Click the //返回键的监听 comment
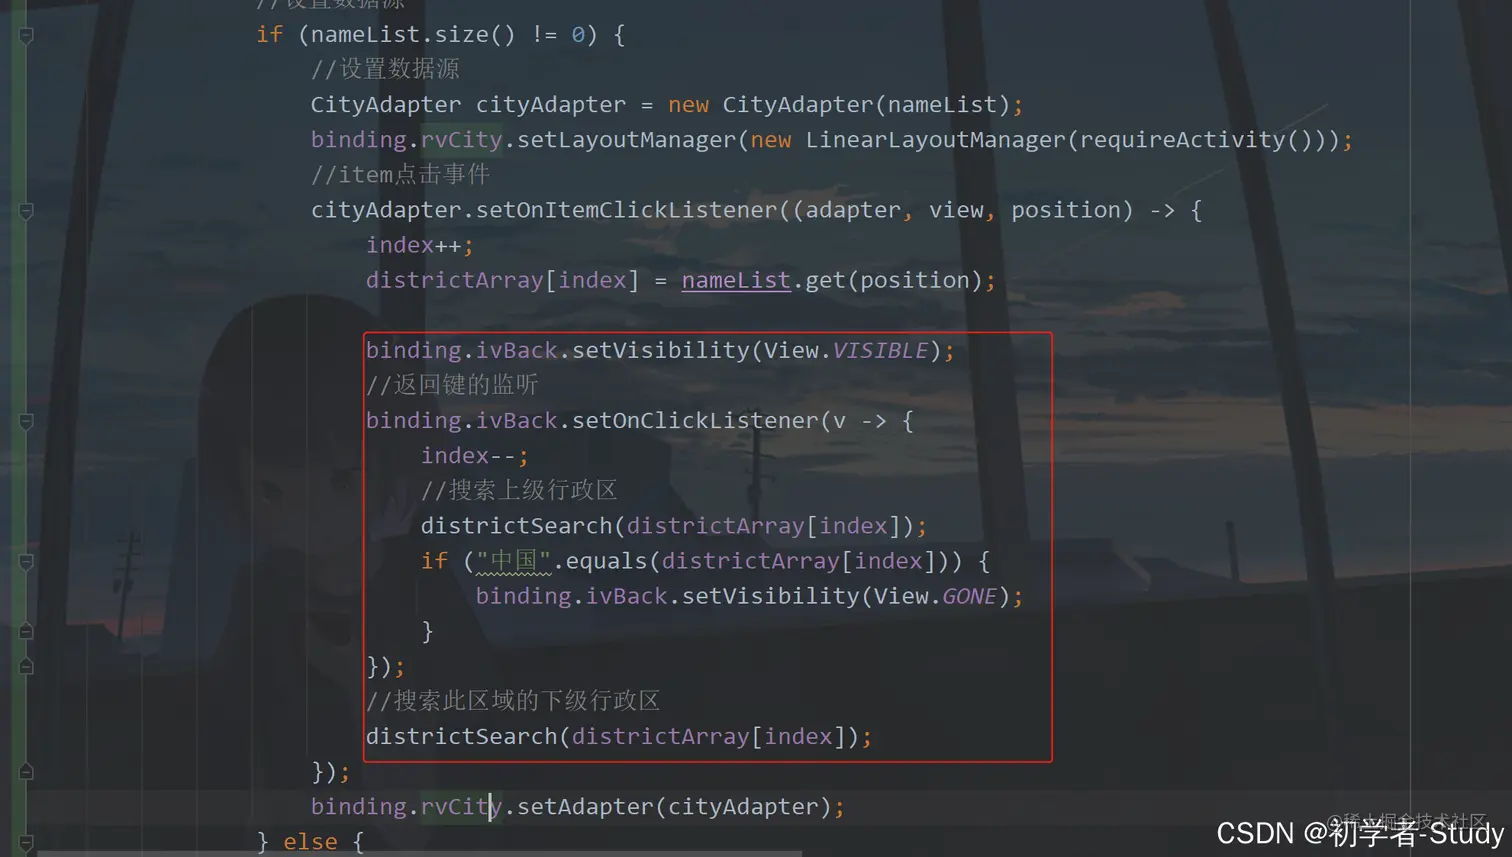This screenshot has height=857, width=1512. pos(452,385)
